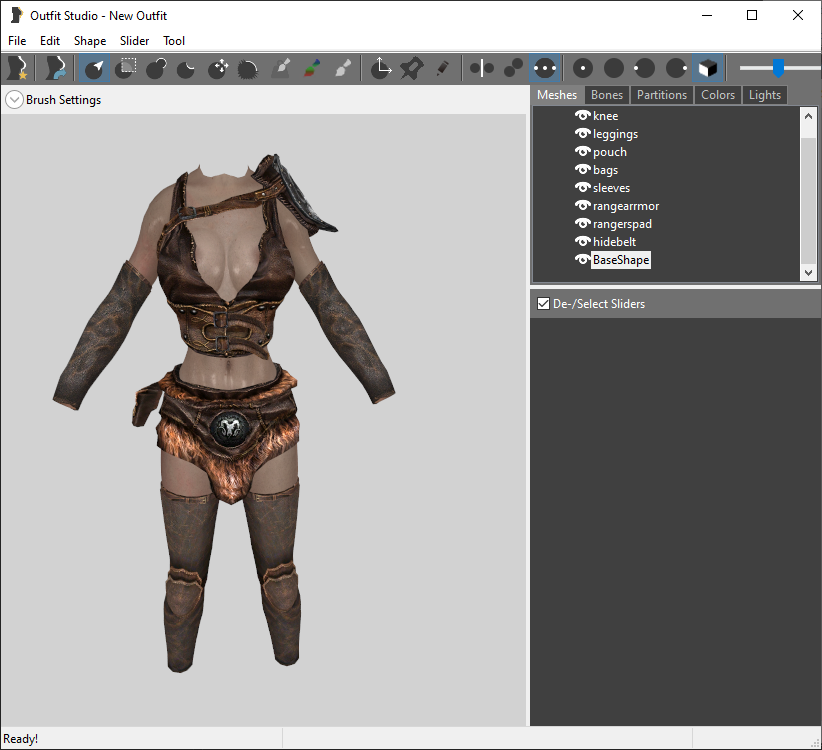Expand the Brush Settings panel
Screen dimensions: 822x750
(14, 100)
